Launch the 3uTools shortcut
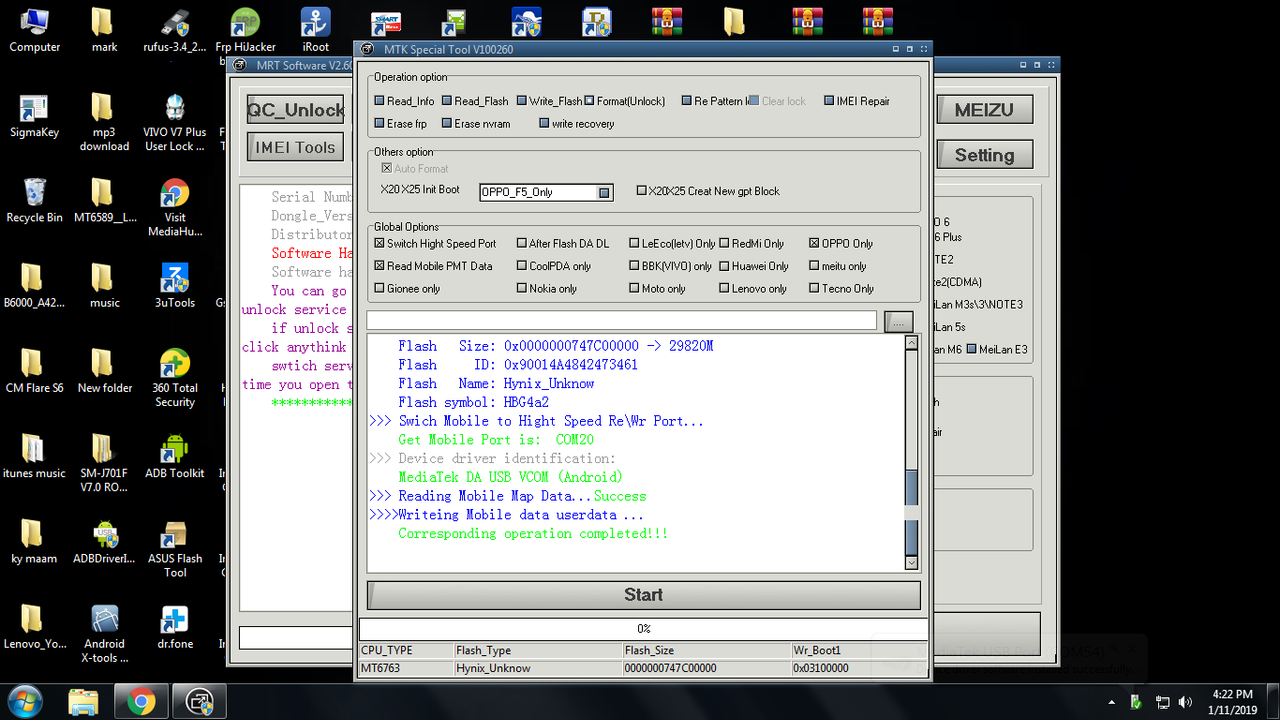Screen dimensions: 1280x720 pyautogui.click(x=175, y=286)
